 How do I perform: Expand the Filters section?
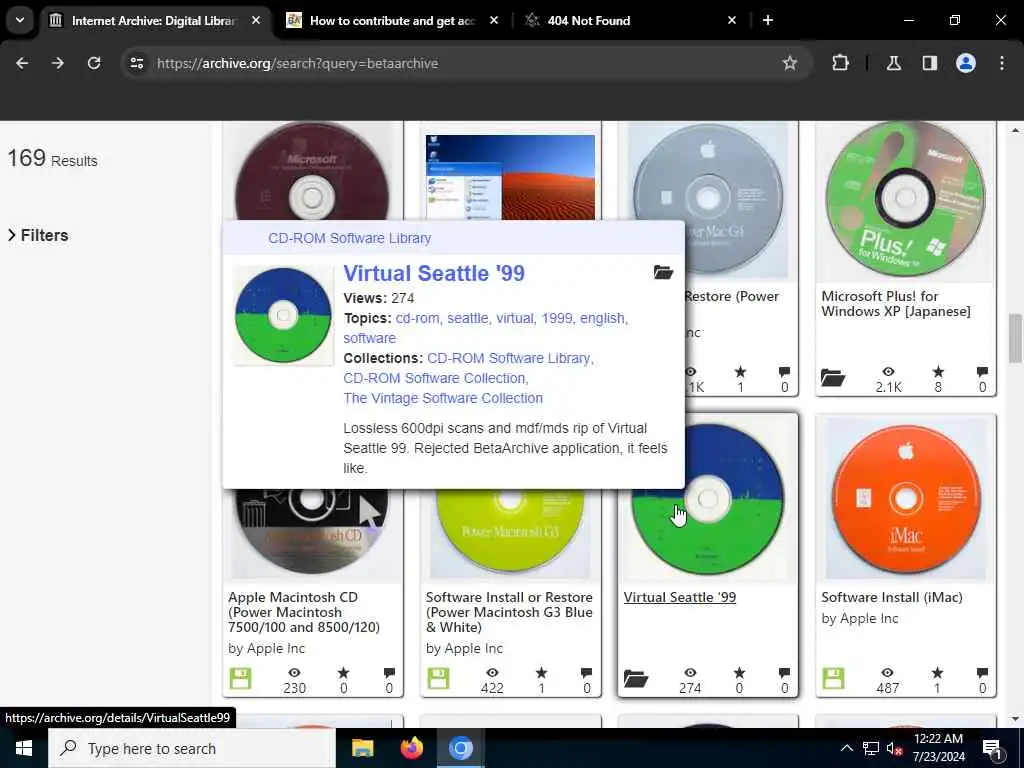click(38, 235)
